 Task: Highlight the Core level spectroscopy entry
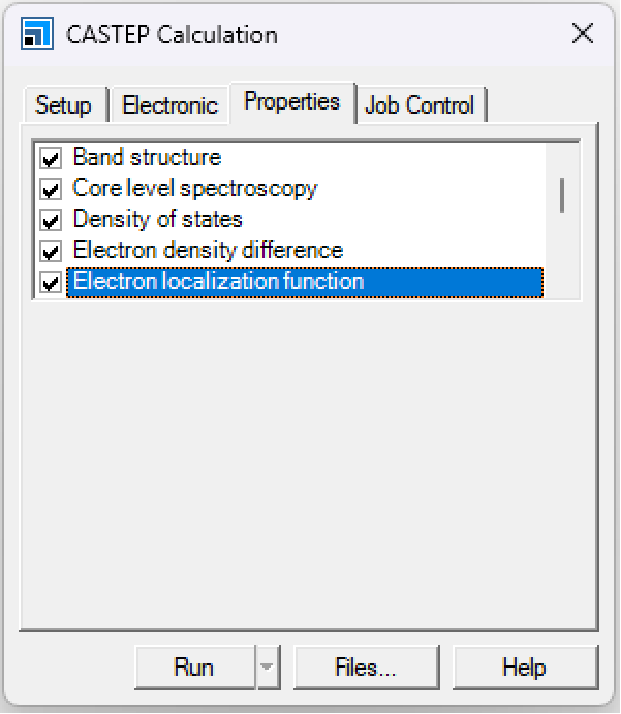coord(195,189)
